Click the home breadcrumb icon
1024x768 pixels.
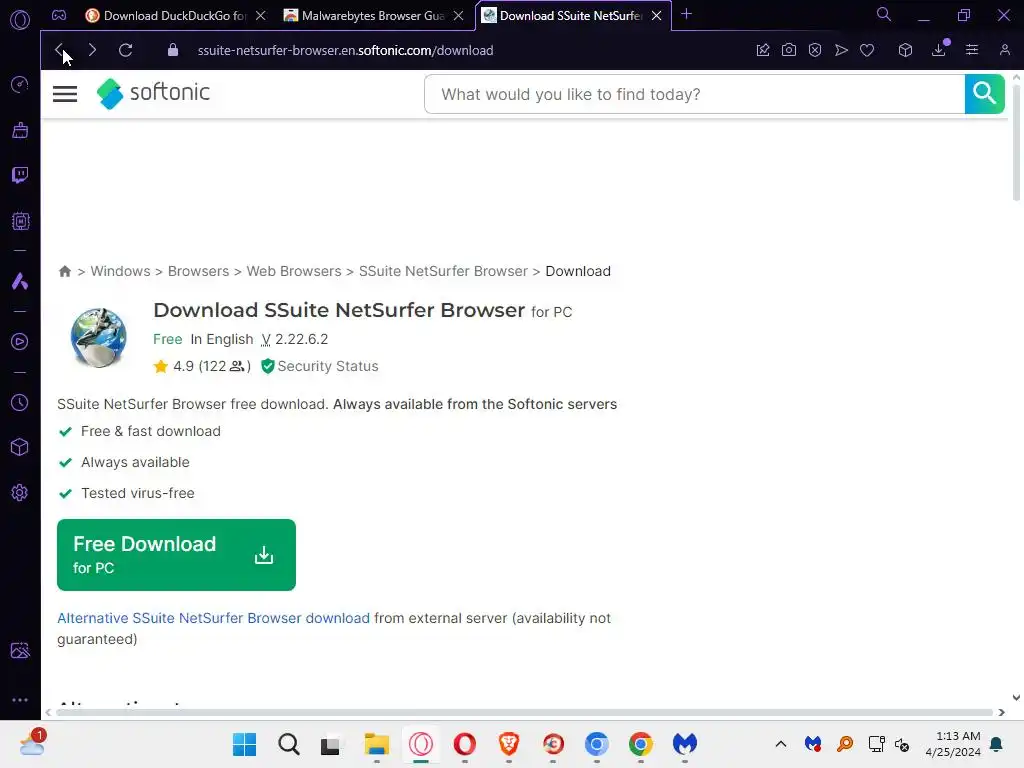pyautogui.click(x=65, y=271)
